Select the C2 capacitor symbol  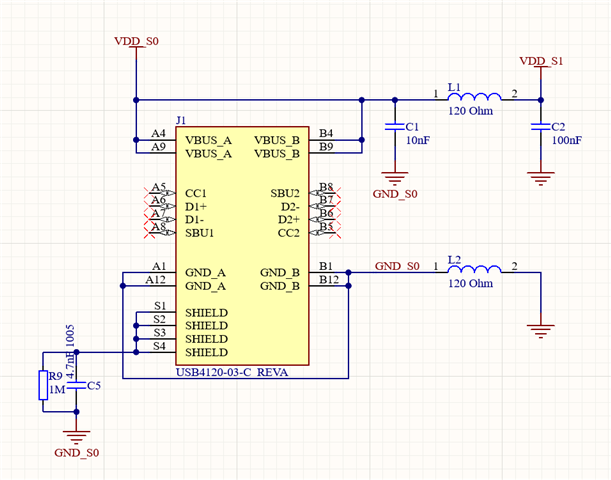(540, 127)
